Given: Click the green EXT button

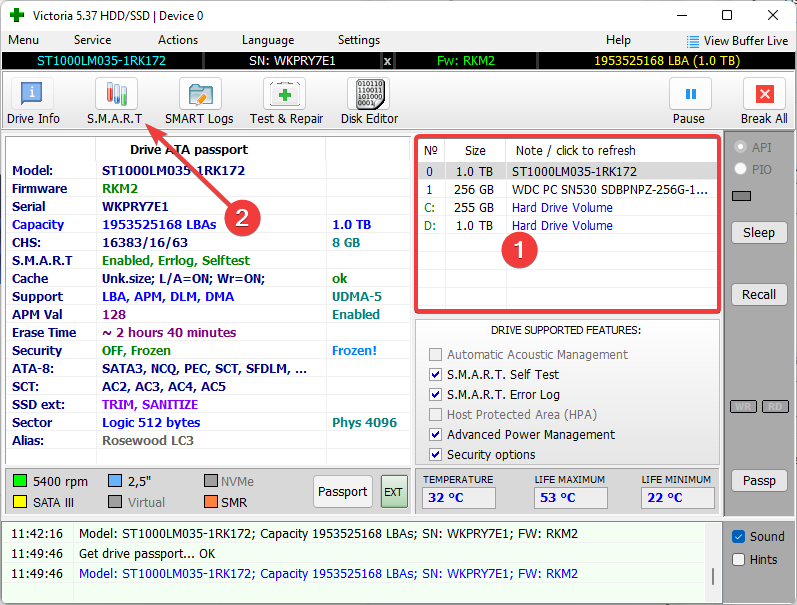Looking at the screenshot, I should coord(394,492).
